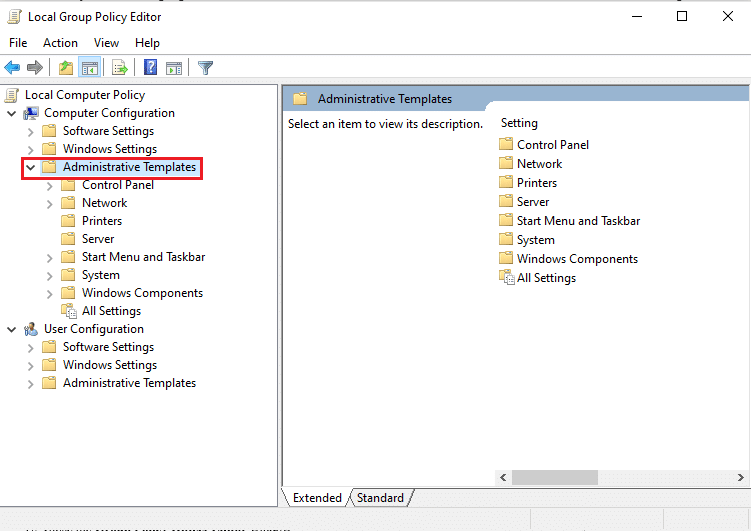Click the Export List toolbar icon

click(x=120, y=68)
